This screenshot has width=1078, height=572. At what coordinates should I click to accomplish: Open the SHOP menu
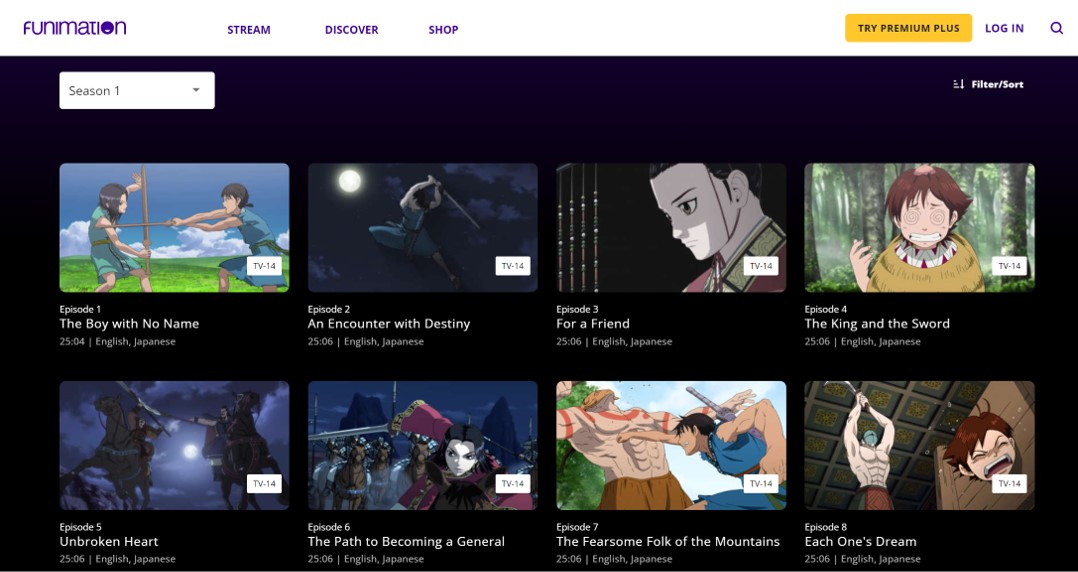[443, 30]
